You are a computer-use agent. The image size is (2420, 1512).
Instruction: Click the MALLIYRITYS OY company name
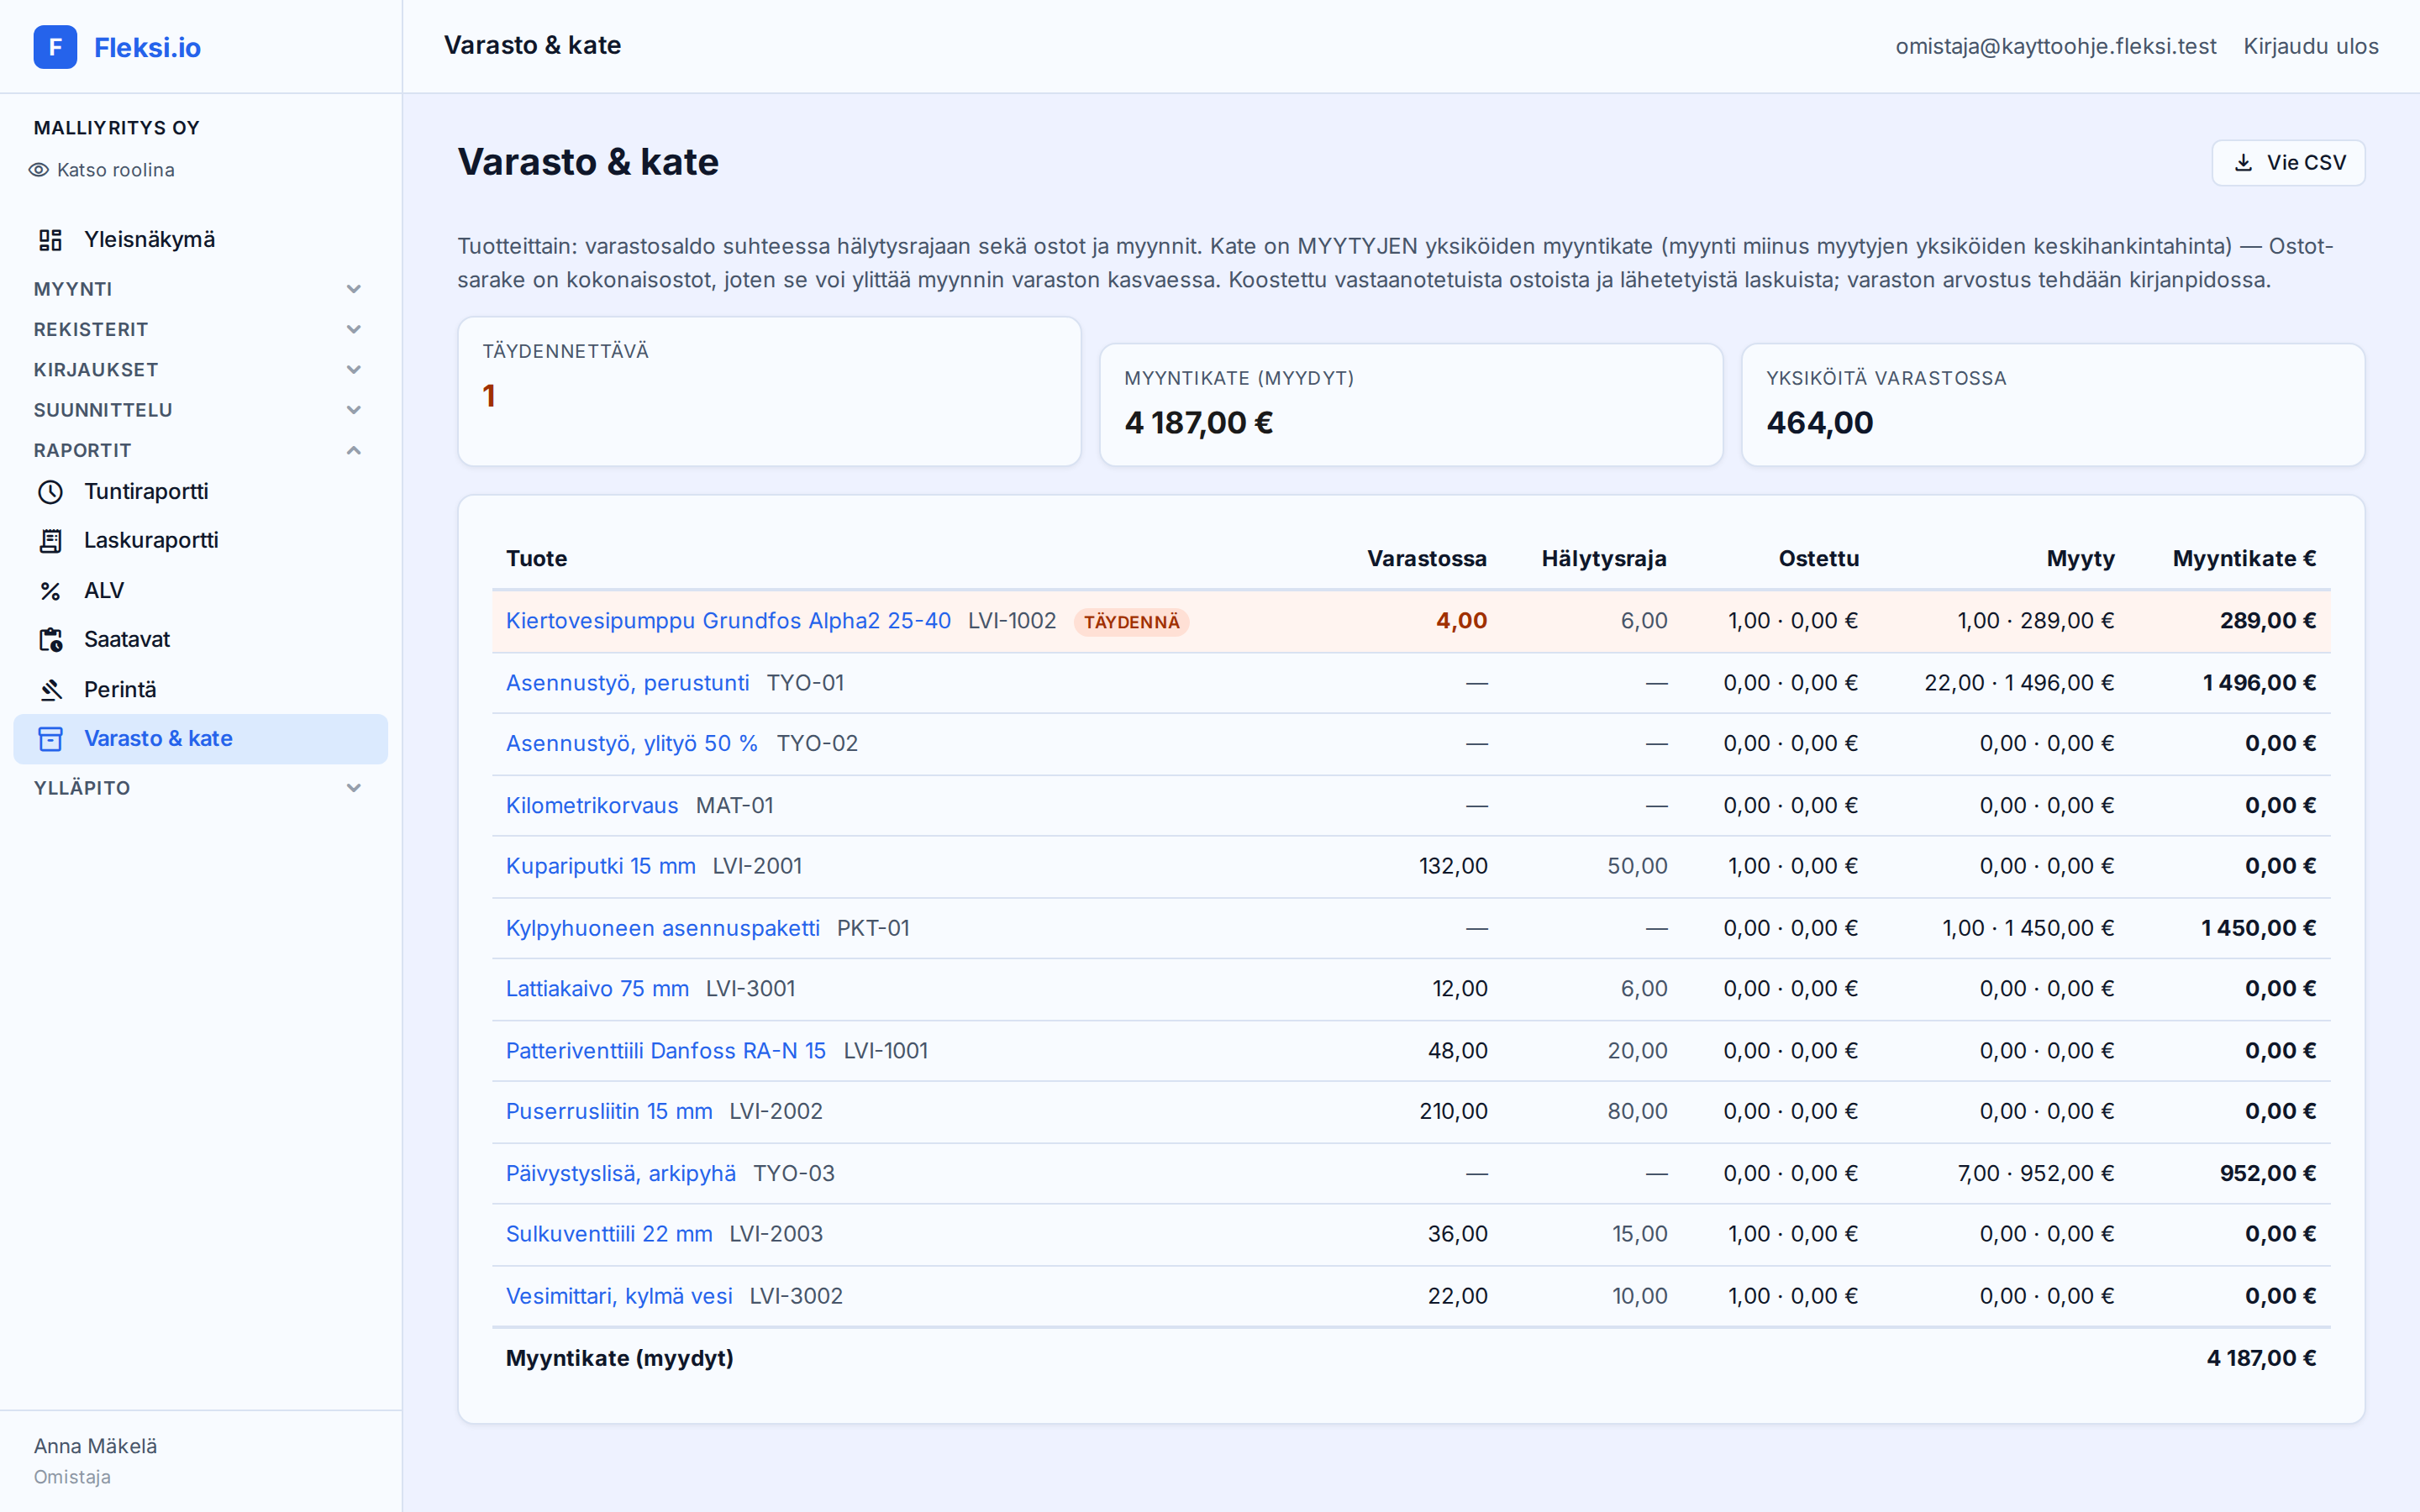tap(117, 128)
